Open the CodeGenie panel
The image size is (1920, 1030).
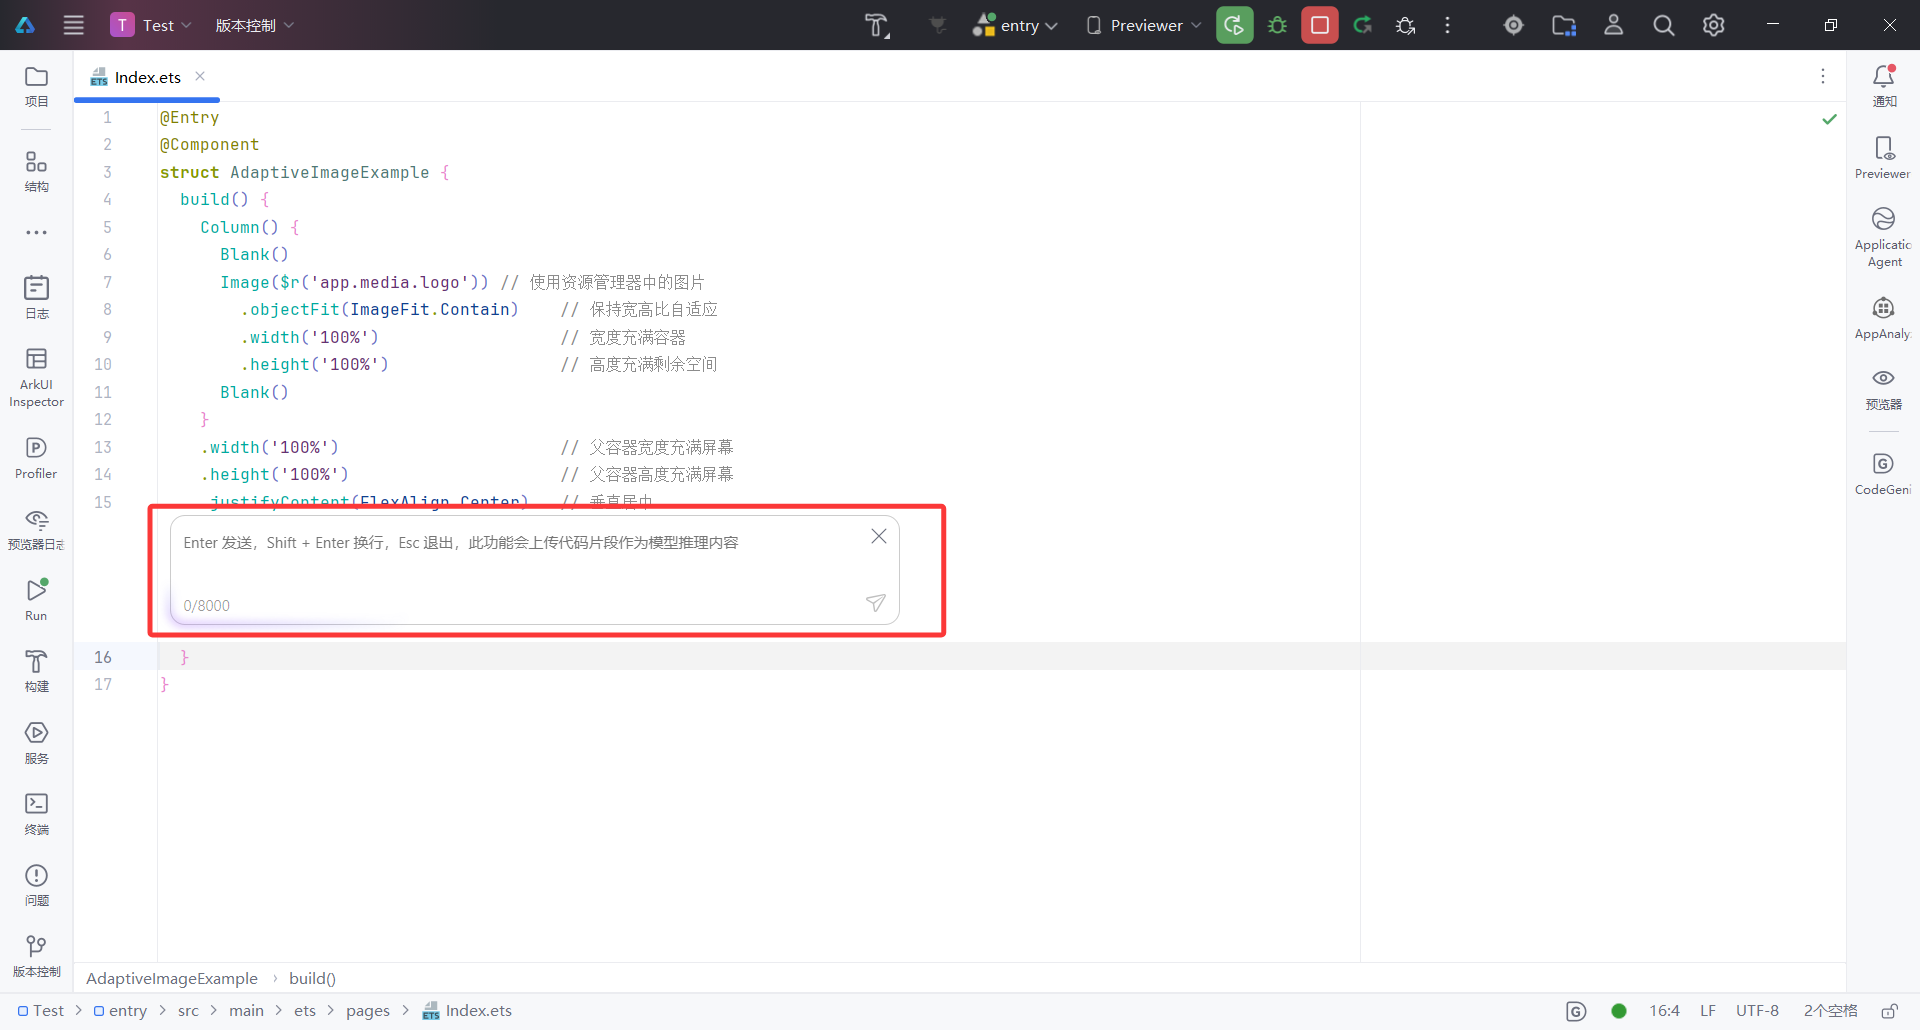pos(1883,474)
